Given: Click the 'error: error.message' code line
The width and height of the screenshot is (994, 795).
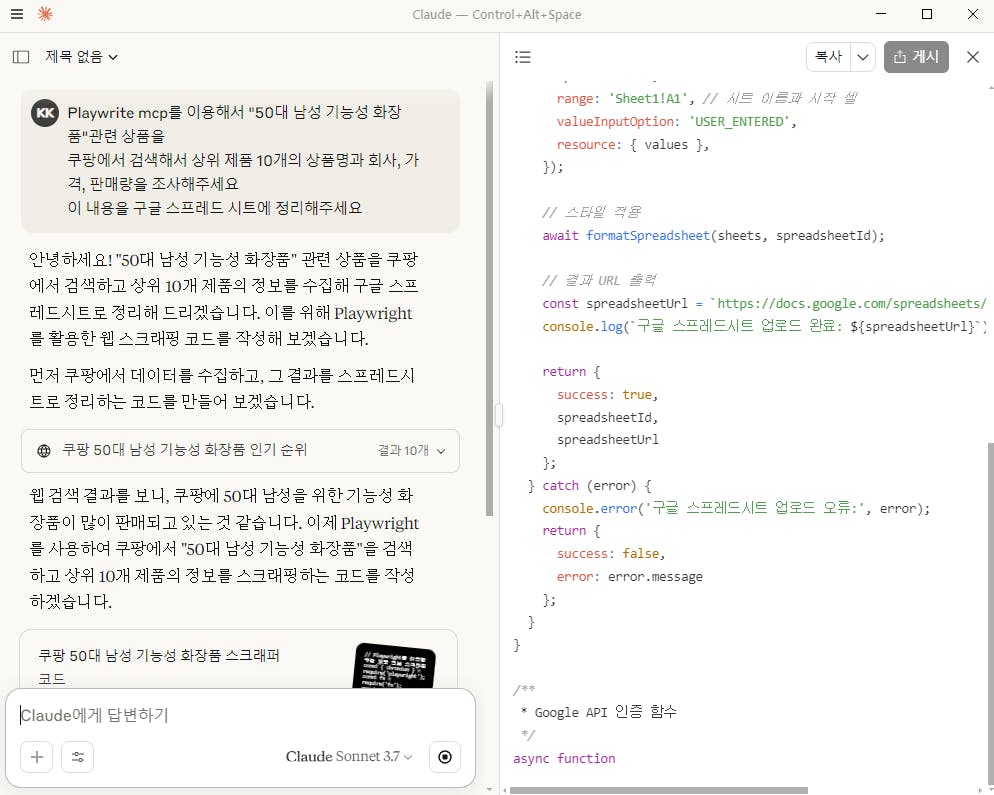Looking at the screenshot, I should pos(629,577).
